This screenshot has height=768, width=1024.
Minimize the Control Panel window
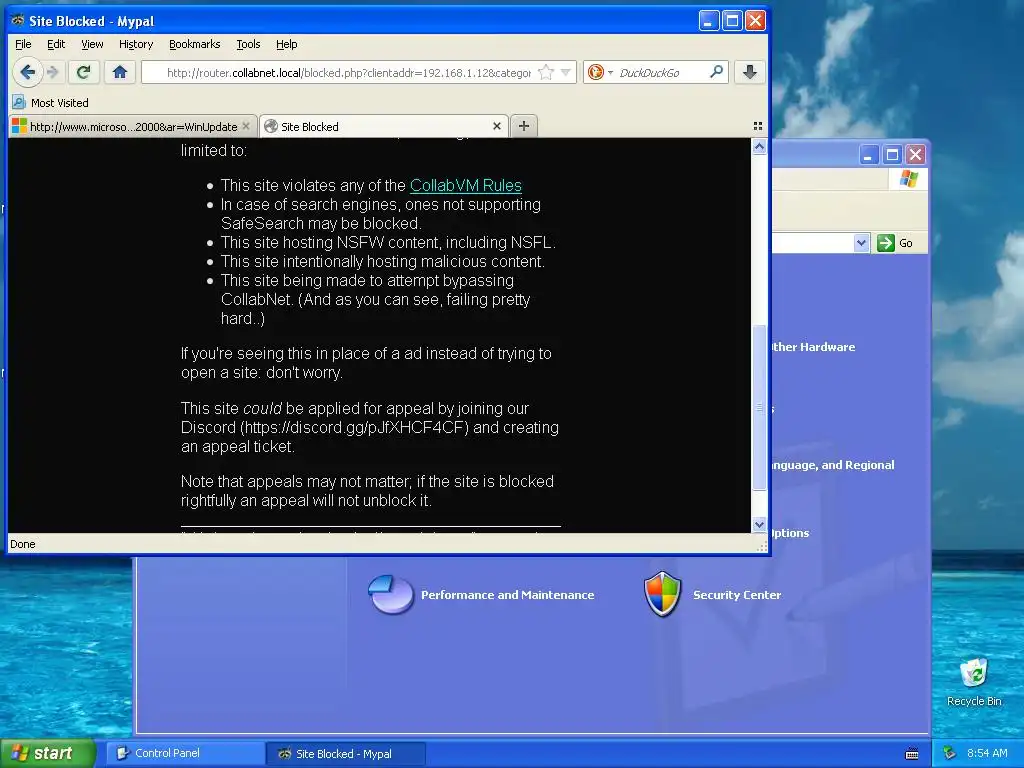pos(868,155)
